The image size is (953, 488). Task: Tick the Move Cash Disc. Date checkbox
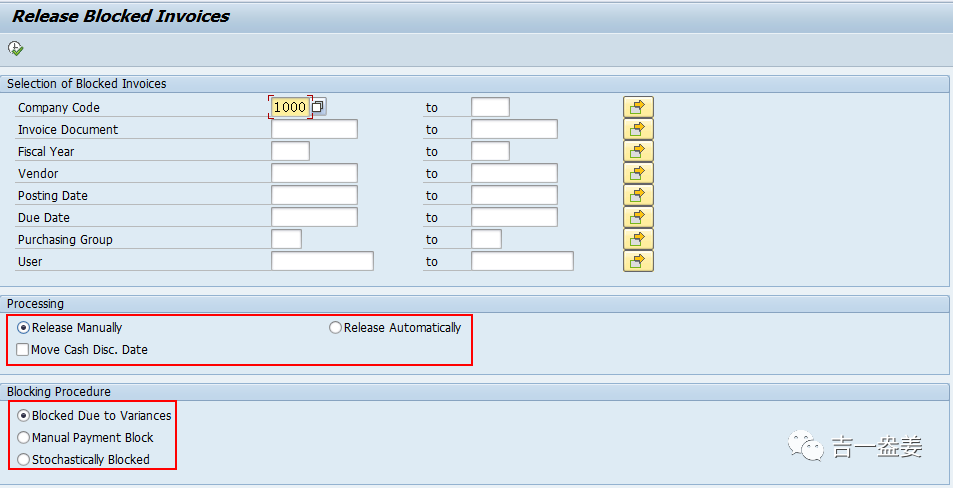tap(22, 349)
